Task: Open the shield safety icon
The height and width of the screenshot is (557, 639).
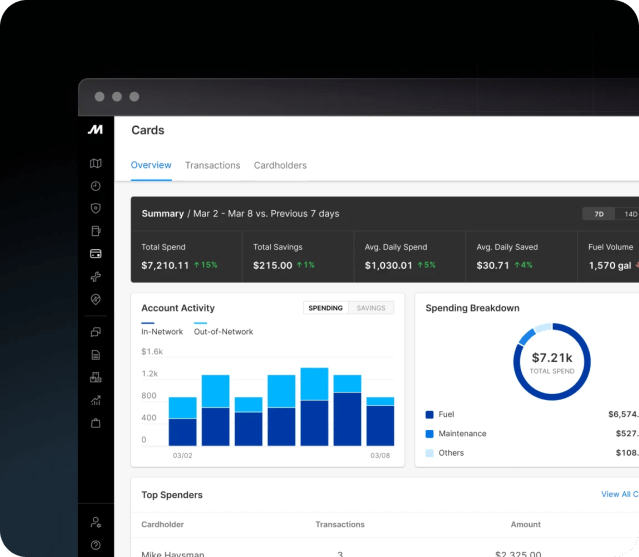Action: pyautogui.click(x=96, y=209)
